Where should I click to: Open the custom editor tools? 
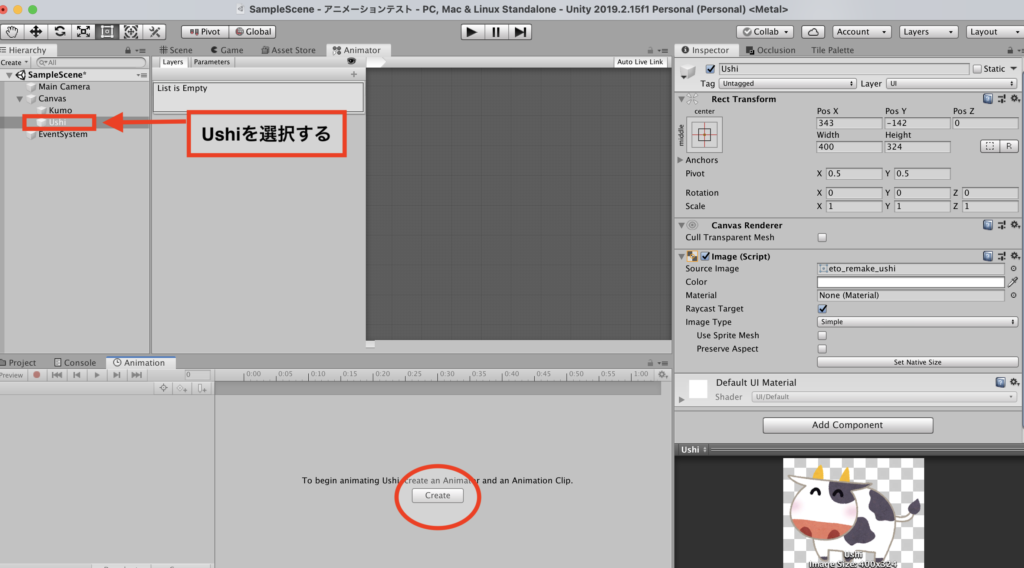tap(155, 31)
